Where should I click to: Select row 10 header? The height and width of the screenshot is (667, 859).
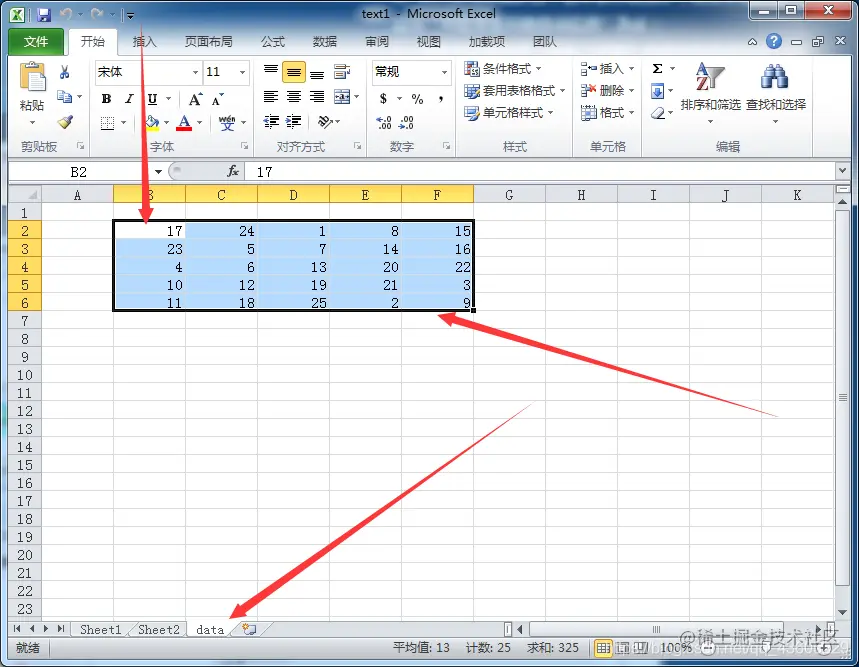coord(25,375)
